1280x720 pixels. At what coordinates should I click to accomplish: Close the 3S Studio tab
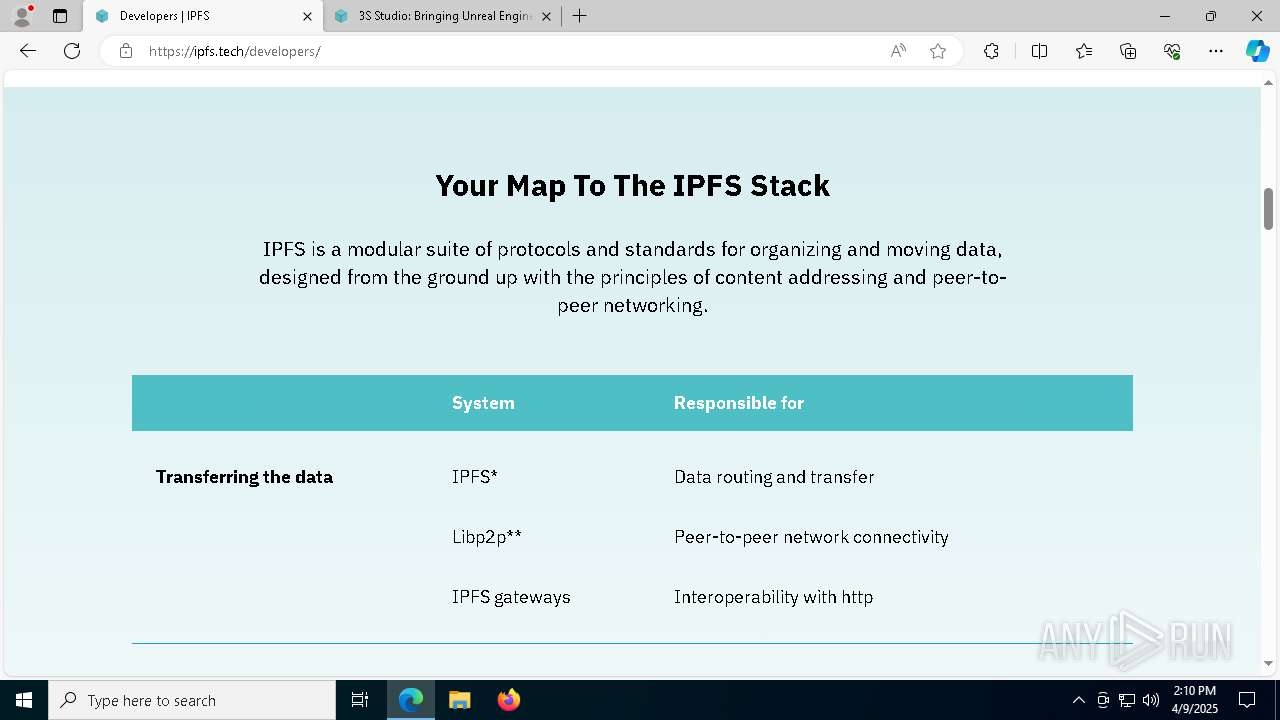tap(547, 16)
